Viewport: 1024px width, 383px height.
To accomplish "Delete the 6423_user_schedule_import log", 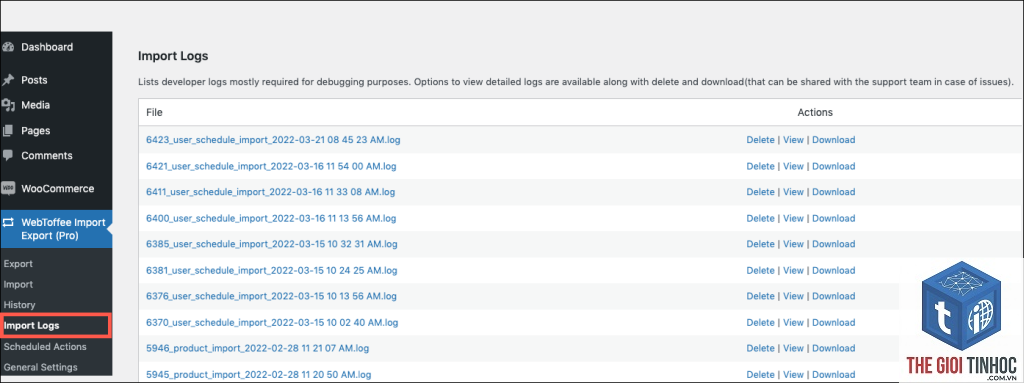I will coord(760,140).
